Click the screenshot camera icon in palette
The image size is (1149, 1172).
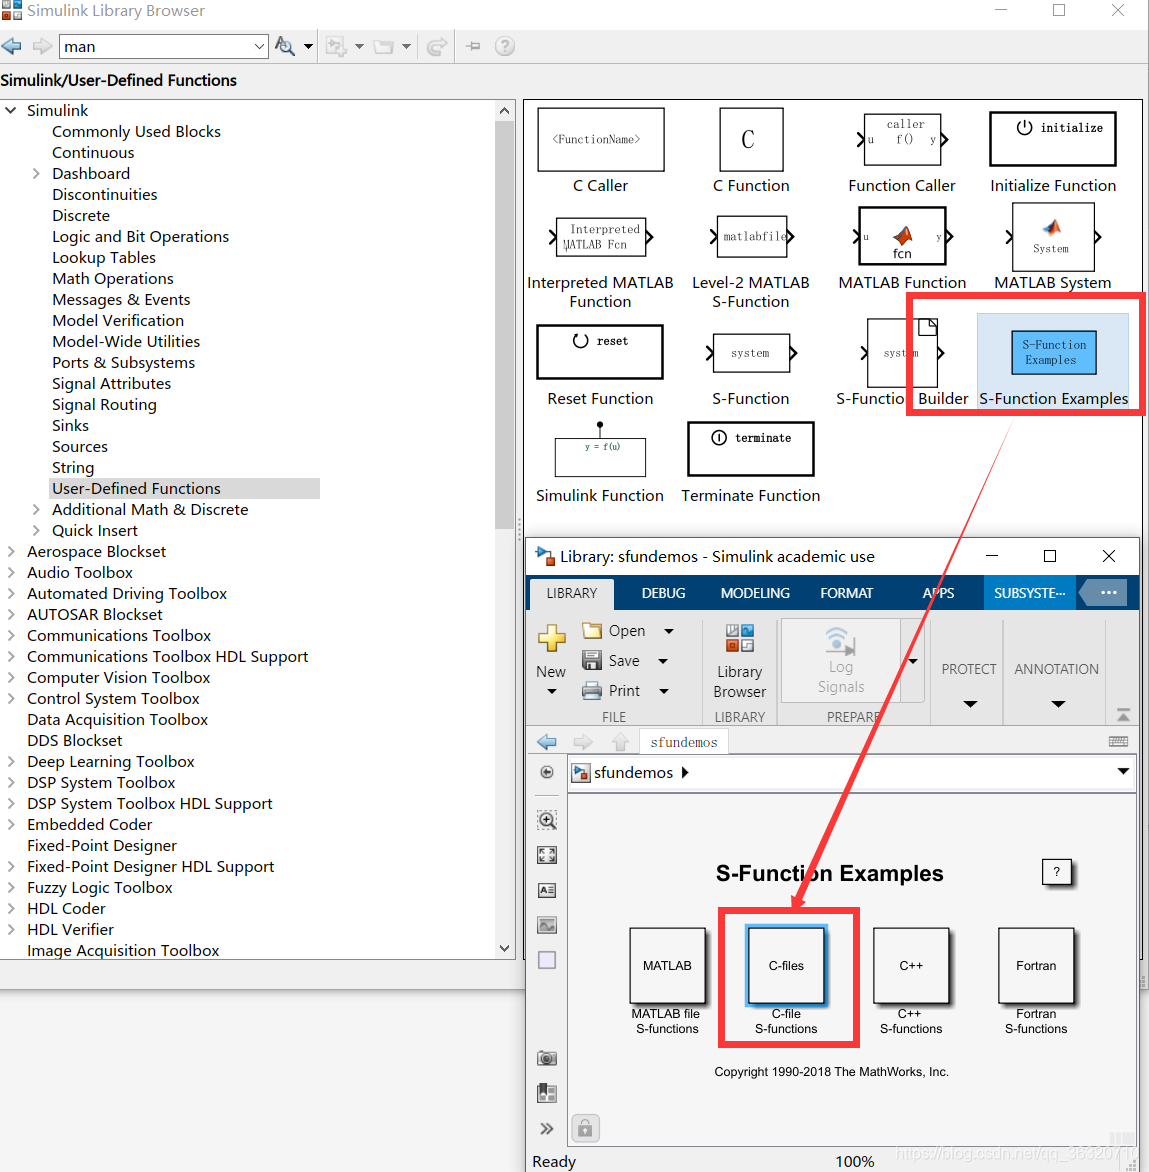tap(547, 1058)
